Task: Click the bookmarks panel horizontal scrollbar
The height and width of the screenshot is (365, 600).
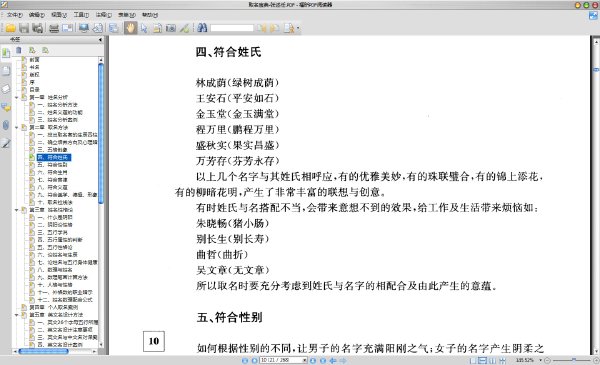Action: 43,351
